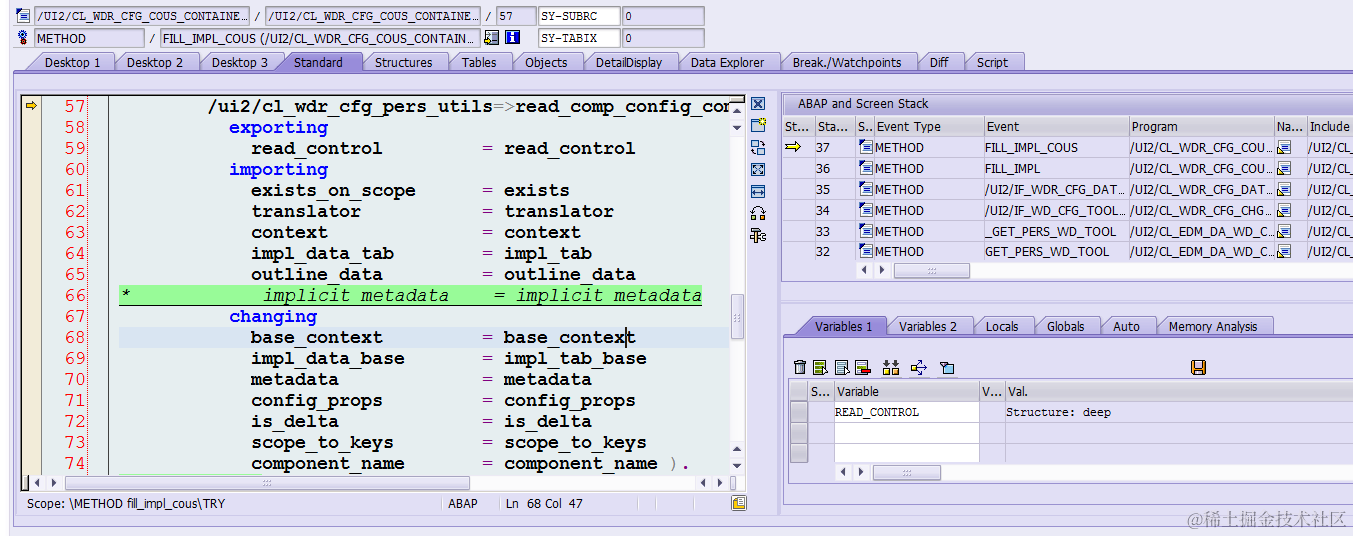Select the Auto tab
The image size is (1353, 536).
[1126, 326]
